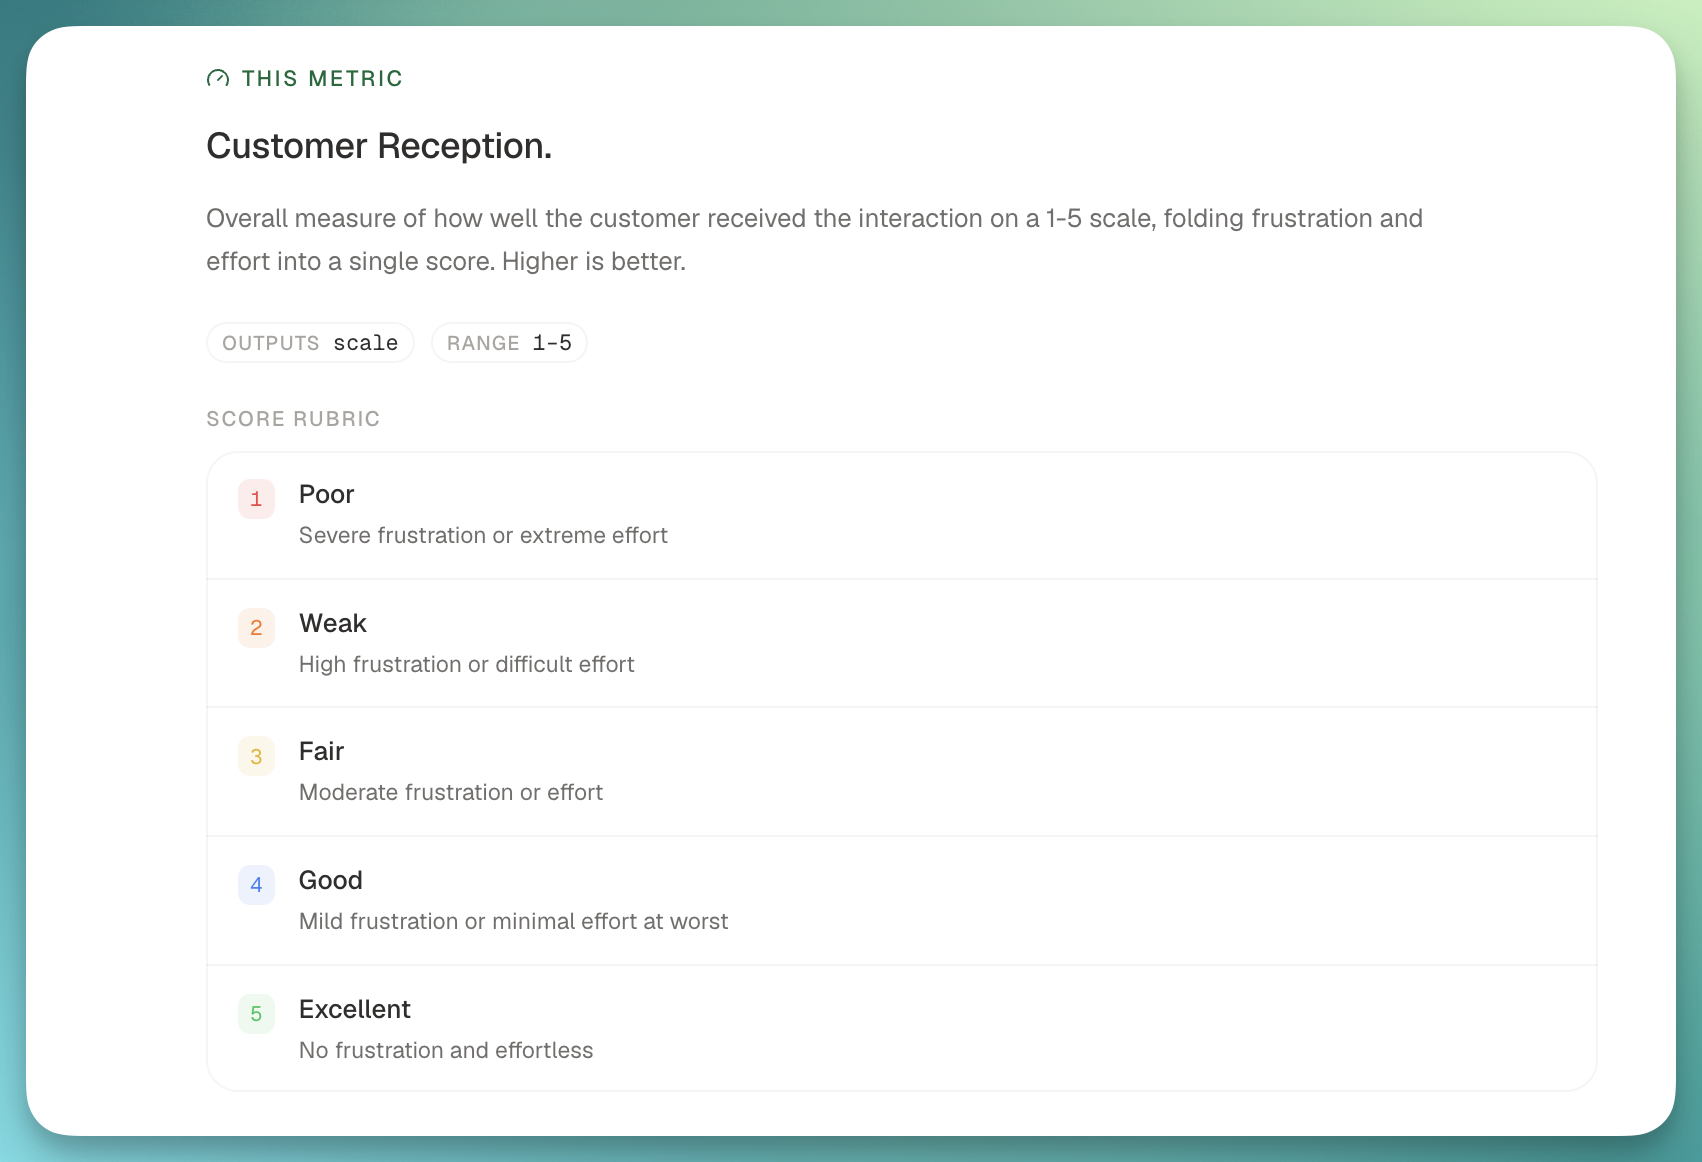Click the orange score 2 badge

point(256,628)
